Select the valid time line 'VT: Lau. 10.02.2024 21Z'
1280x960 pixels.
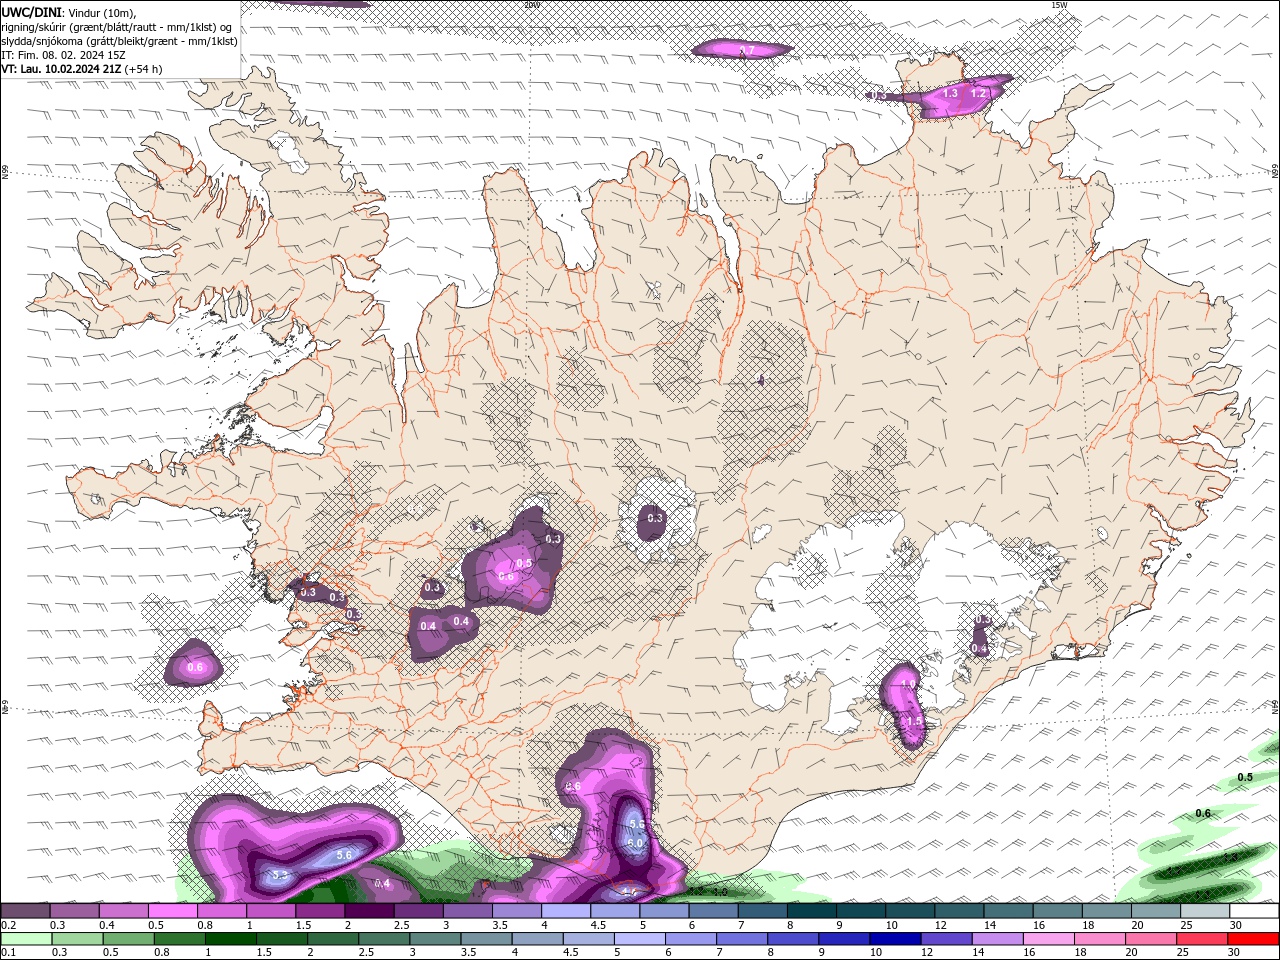tap(62, 69)
